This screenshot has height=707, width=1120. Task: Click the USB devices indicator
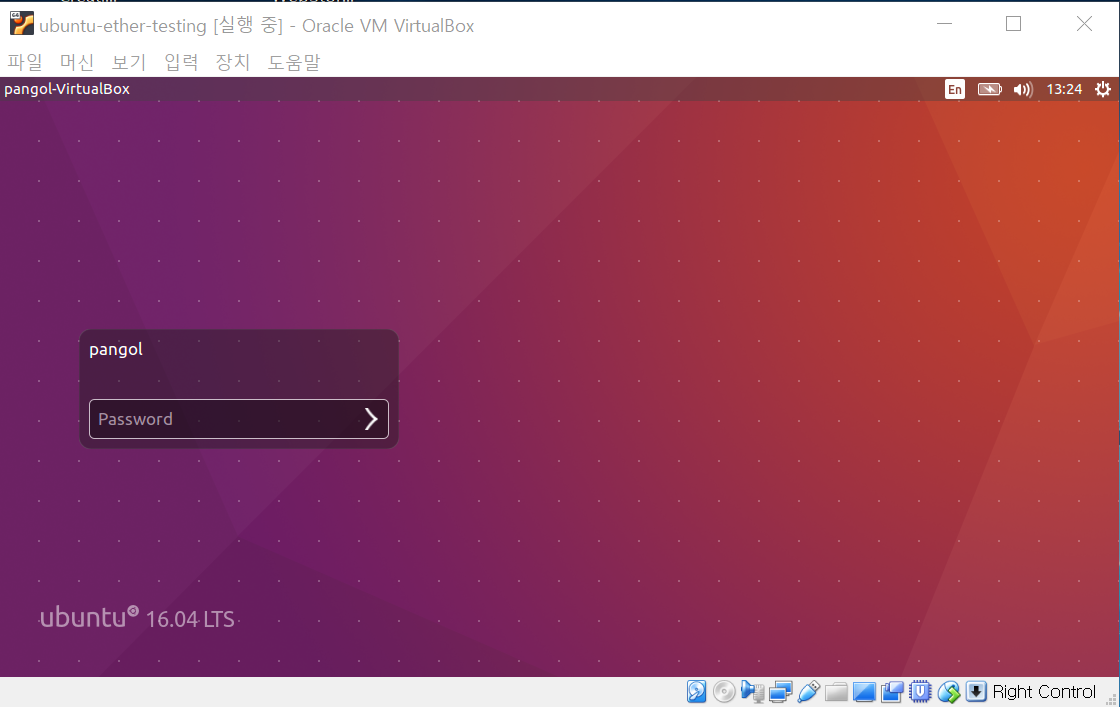(809, 691)
